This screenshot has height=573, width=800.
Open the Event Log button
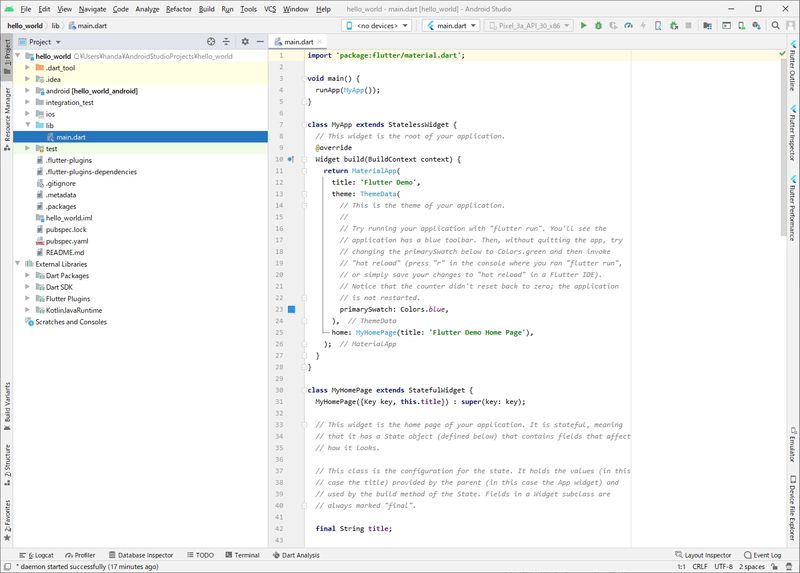pyautogui.click(x=762, y=554)
